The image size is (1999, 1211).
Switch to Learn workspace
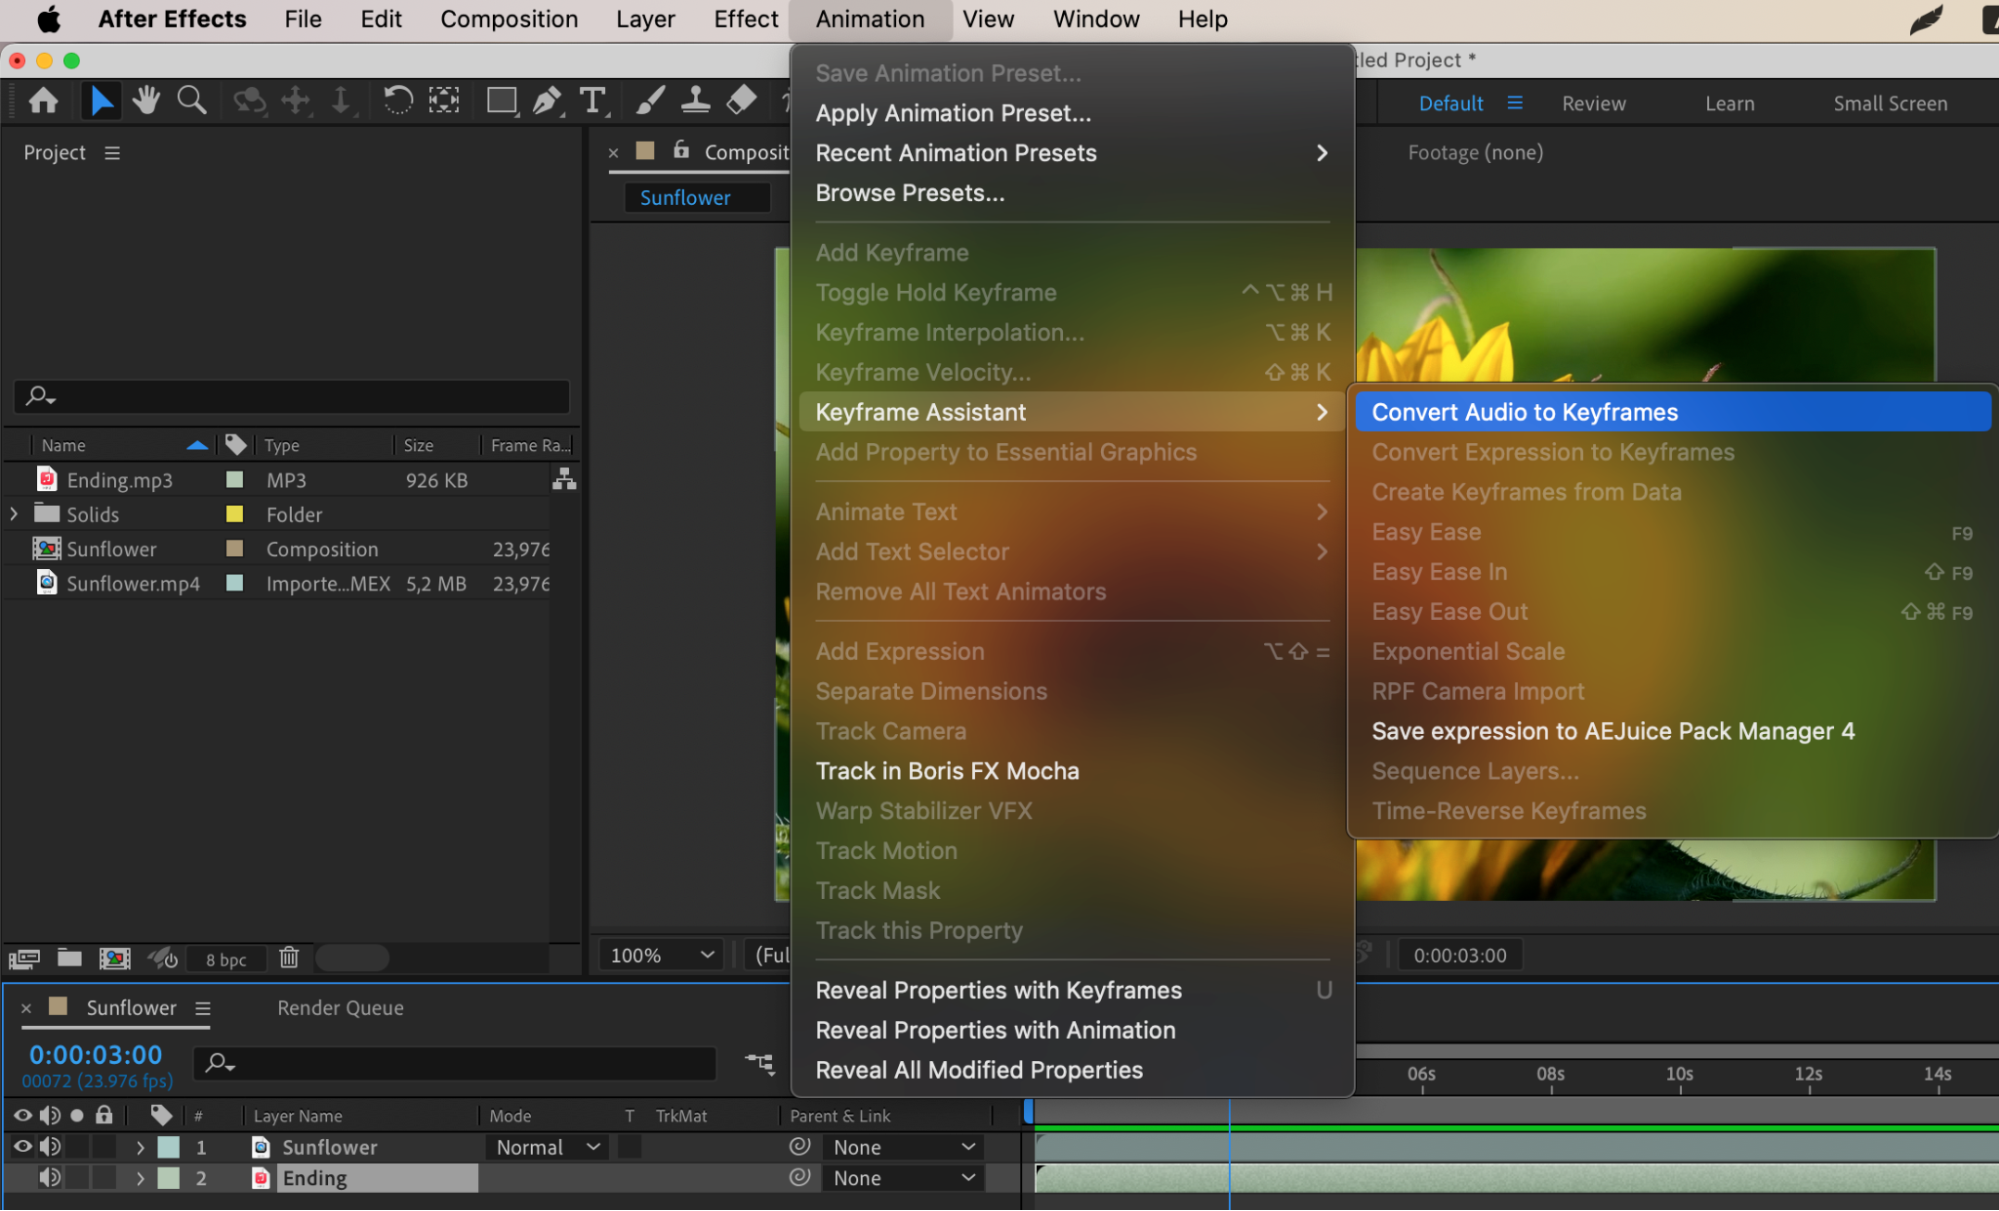coord(1729,103)
